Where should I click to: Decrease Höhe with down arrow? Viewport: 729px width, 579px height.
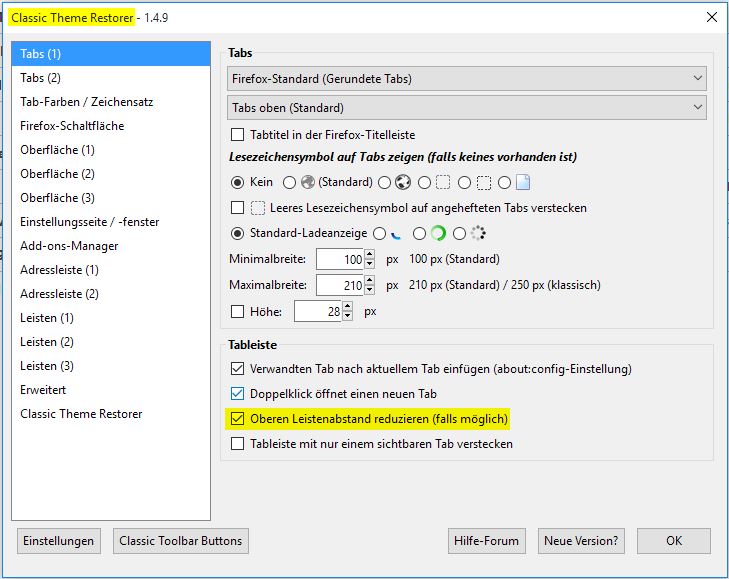point(348,316)
